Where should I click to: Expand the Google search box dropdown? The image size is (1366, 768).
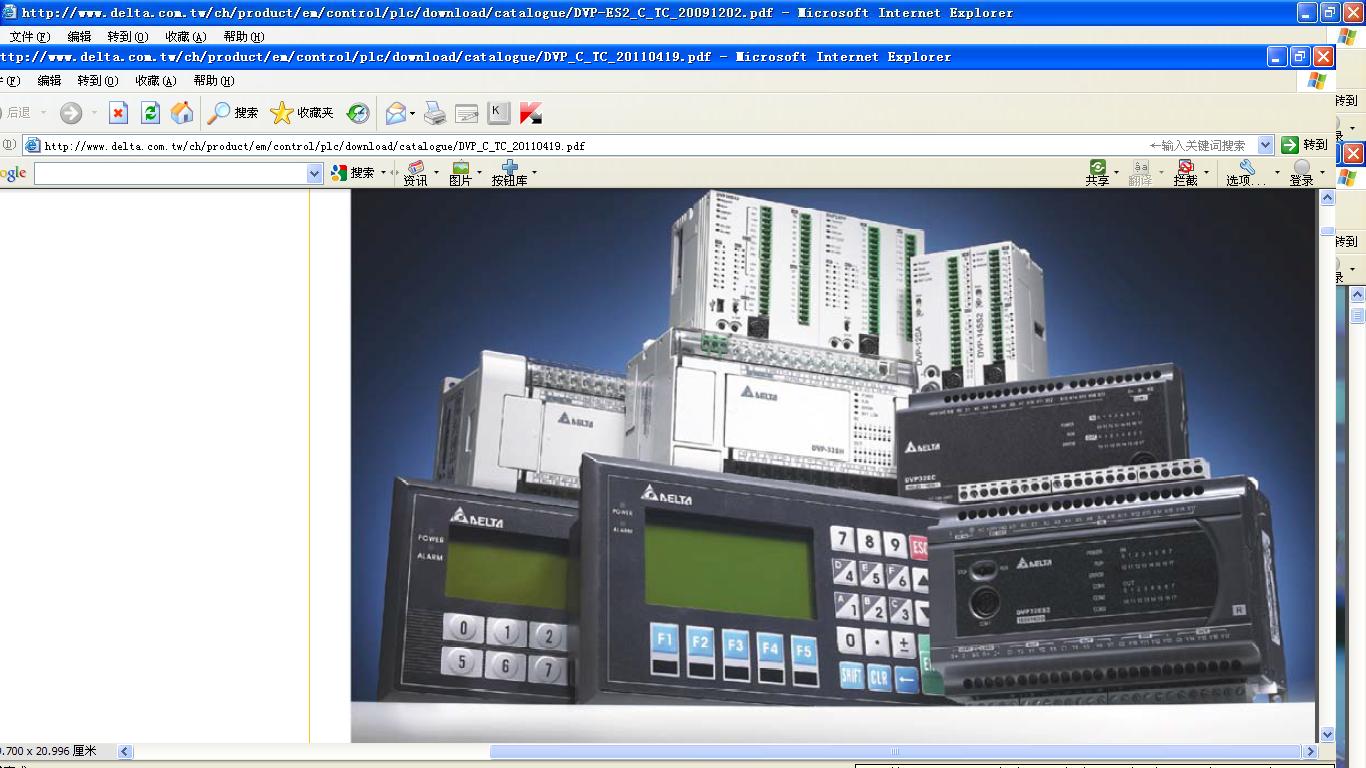point(314,173)
